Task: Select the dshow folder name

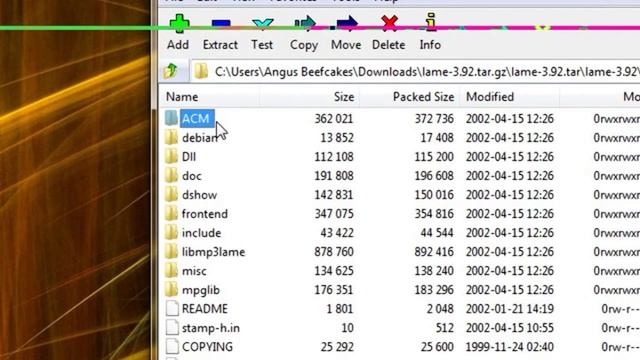Action: [x=200, y=195]
